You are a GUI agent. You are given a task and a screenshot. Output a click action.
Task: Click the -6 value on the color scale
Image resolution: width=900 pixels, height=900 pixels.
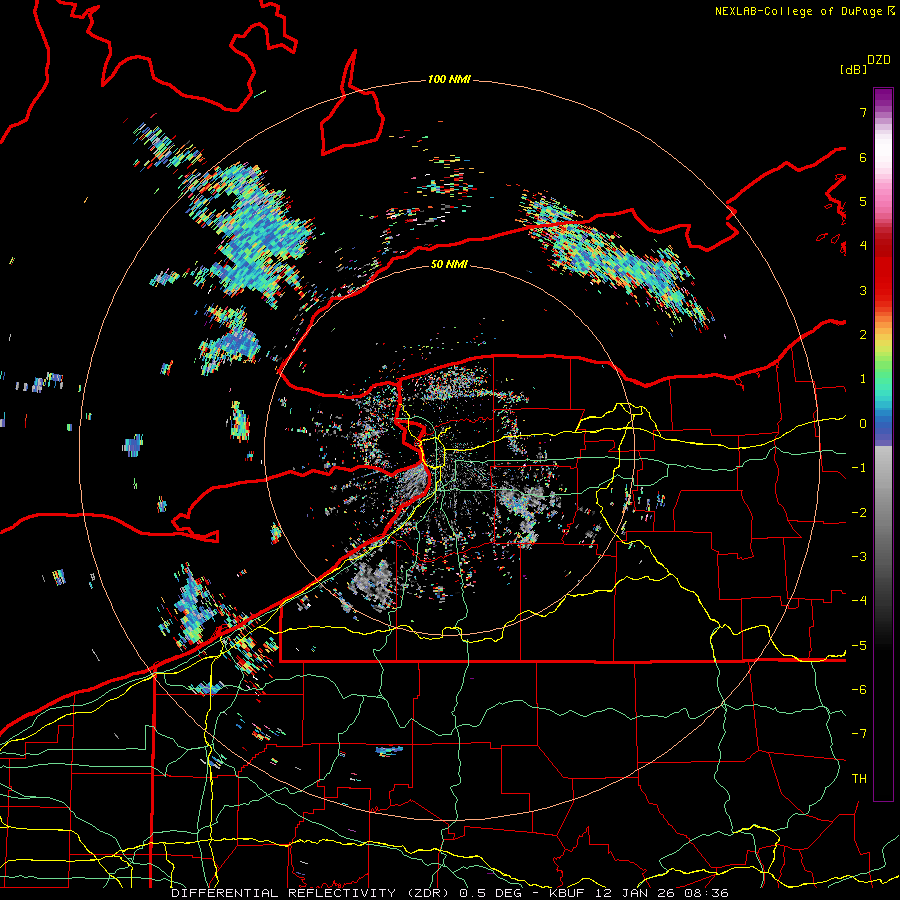(x=859, y=690)
